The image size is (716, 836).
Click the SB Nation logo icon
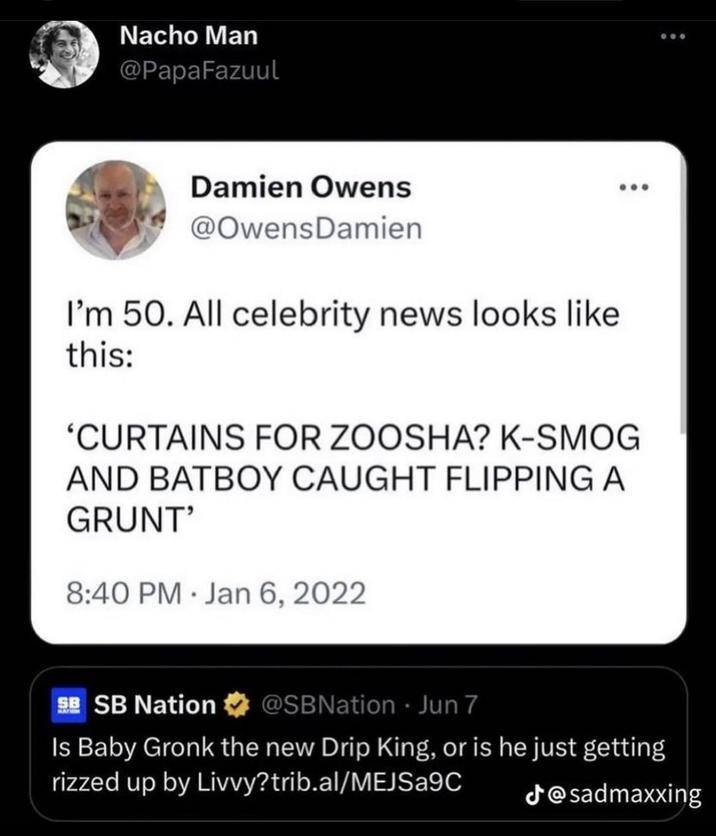point(68,705)
